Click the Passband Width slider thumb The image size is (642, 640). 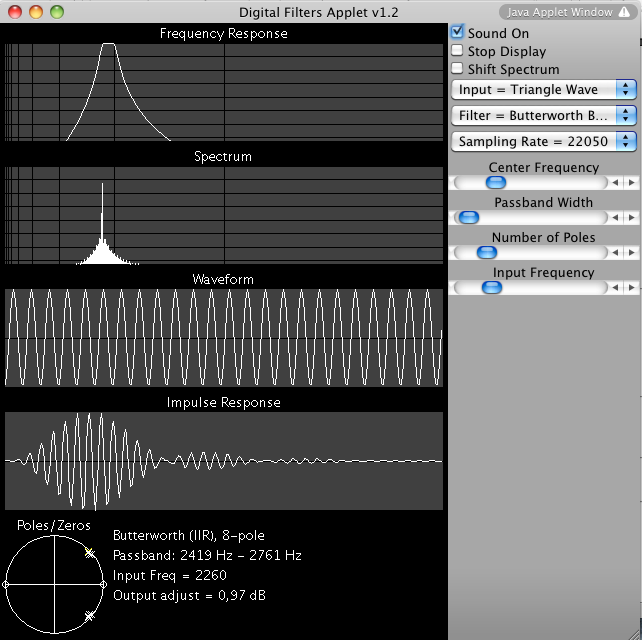[x=467, y=218]
